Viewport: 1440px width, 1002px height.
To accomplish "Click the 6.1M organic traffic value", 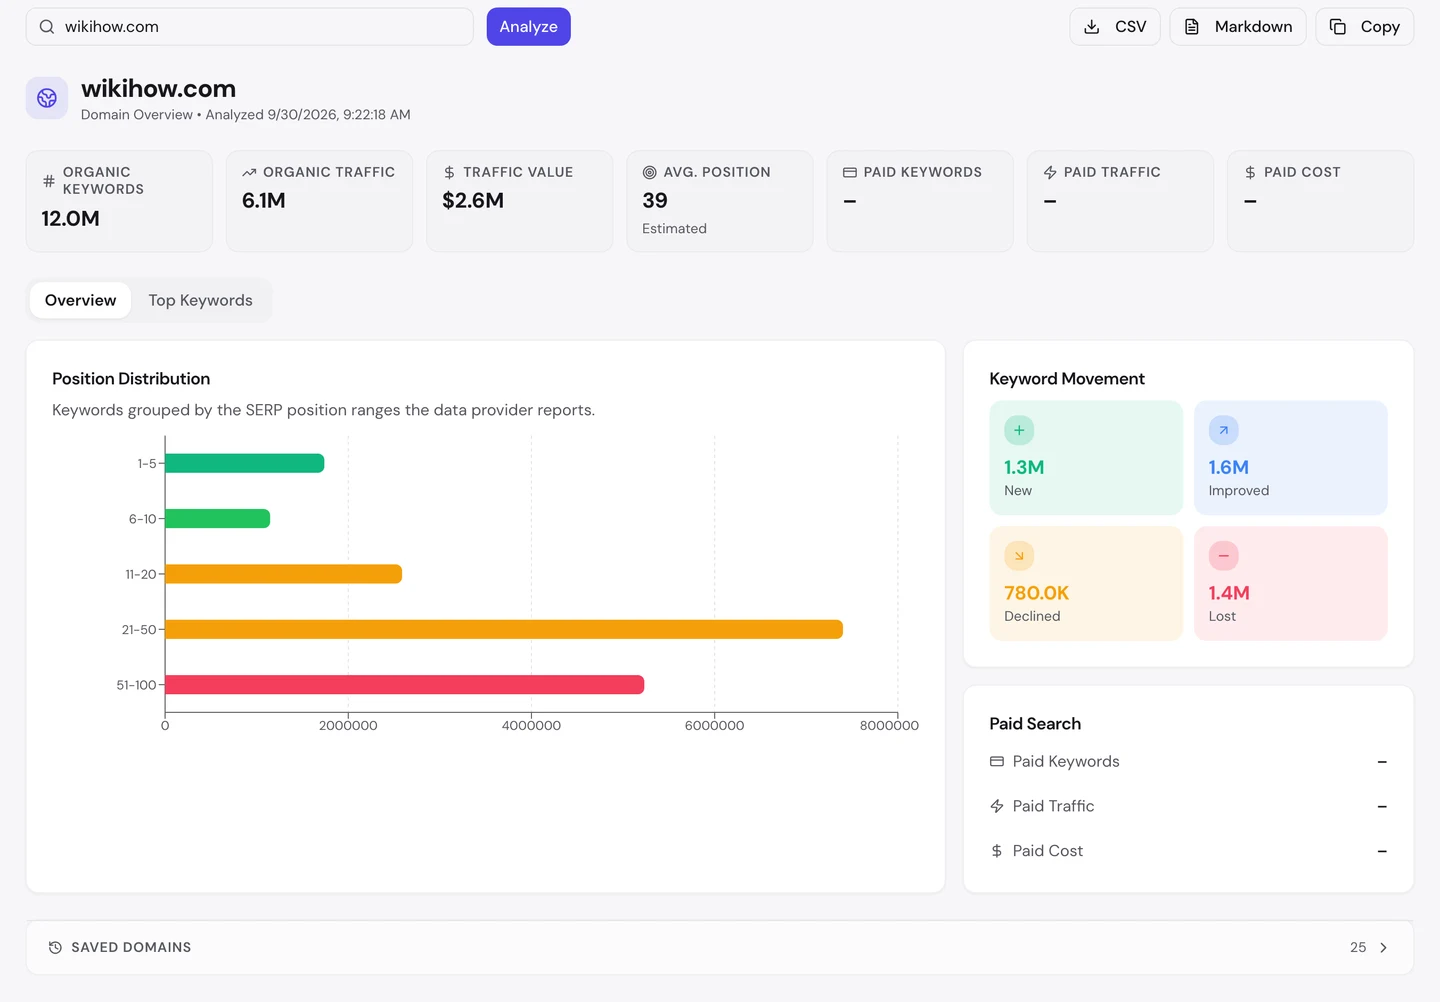I will click(264, 200).
